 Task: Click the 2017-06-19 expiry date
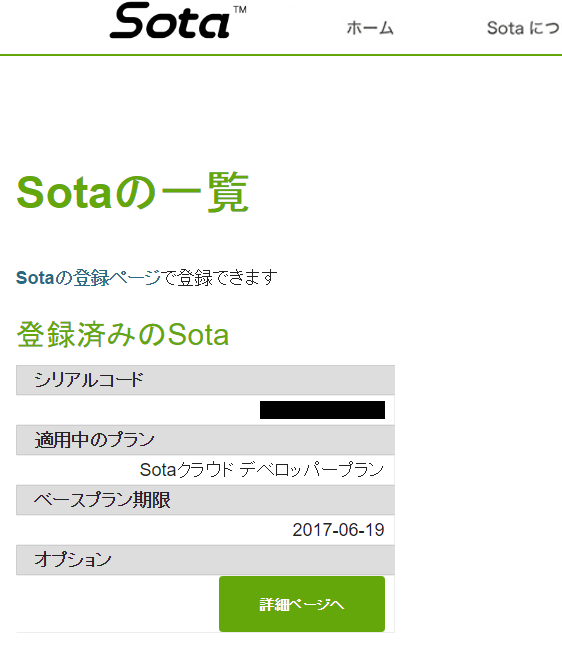(x=339, y=530)
